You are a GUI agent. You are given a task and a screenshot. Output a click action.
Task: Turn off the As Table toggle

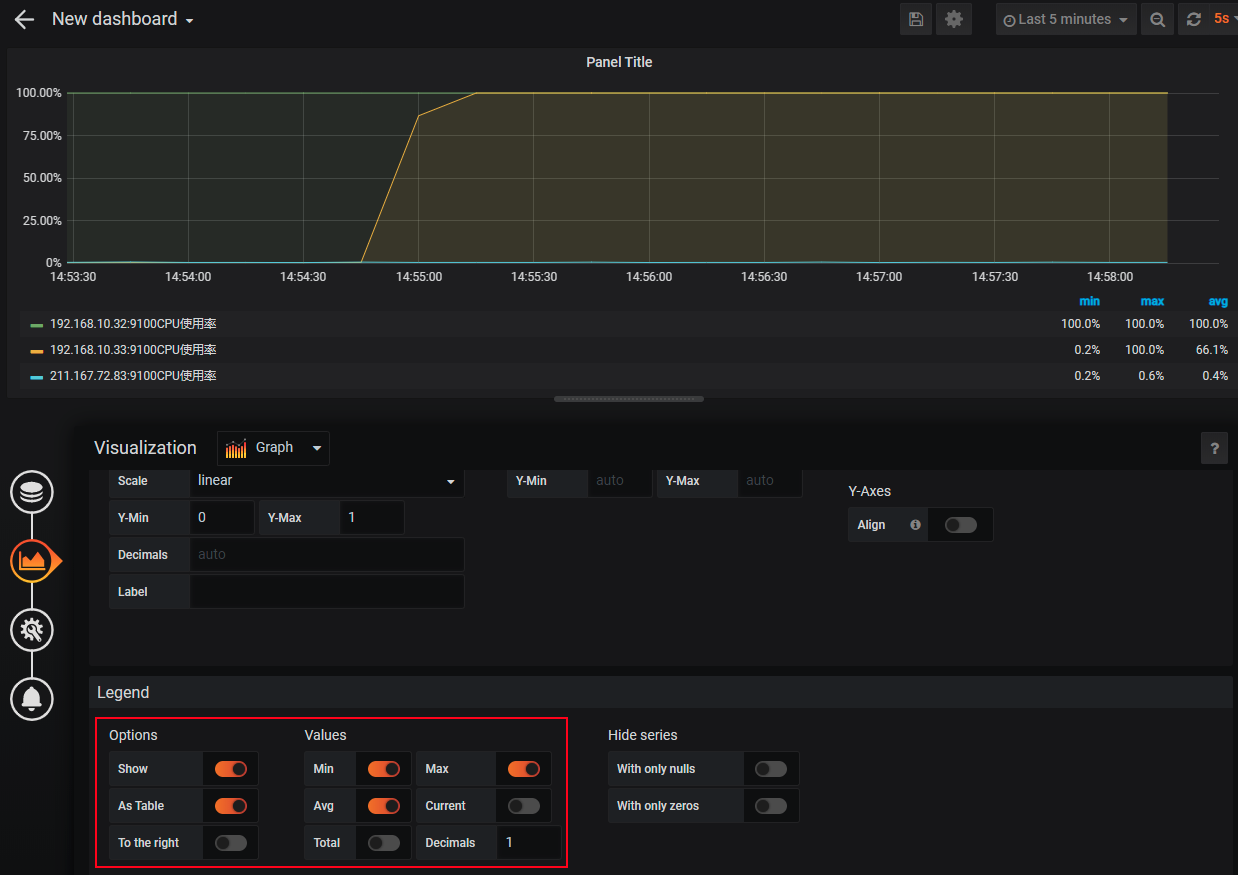coord(231,806)
